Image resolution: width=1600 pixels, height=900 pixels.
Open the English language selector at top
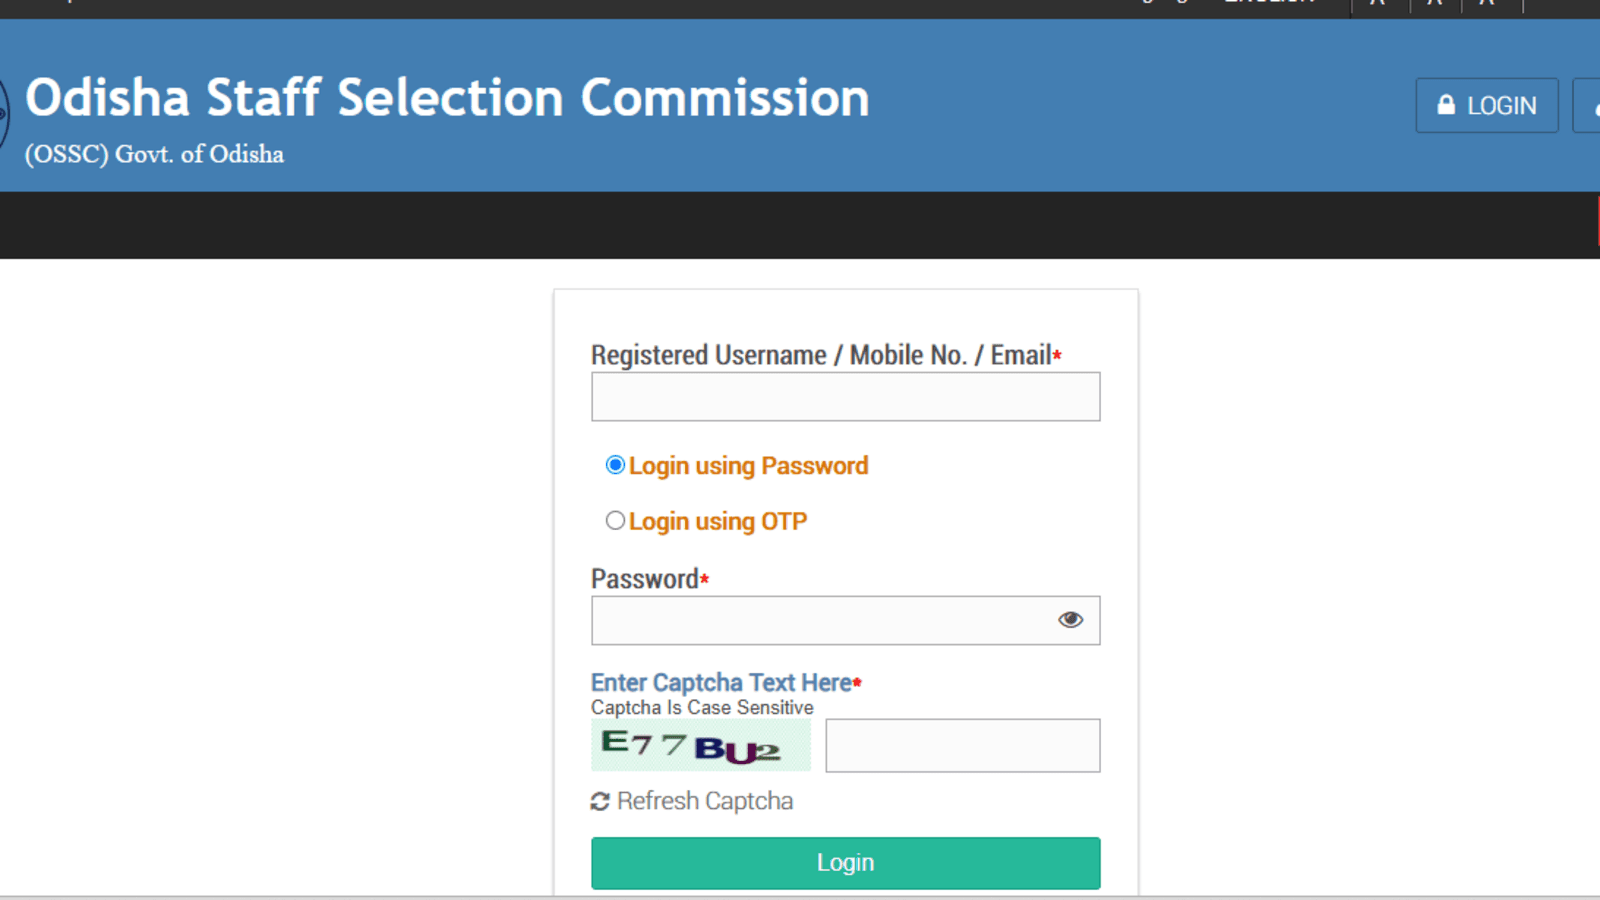[1270, 4]
